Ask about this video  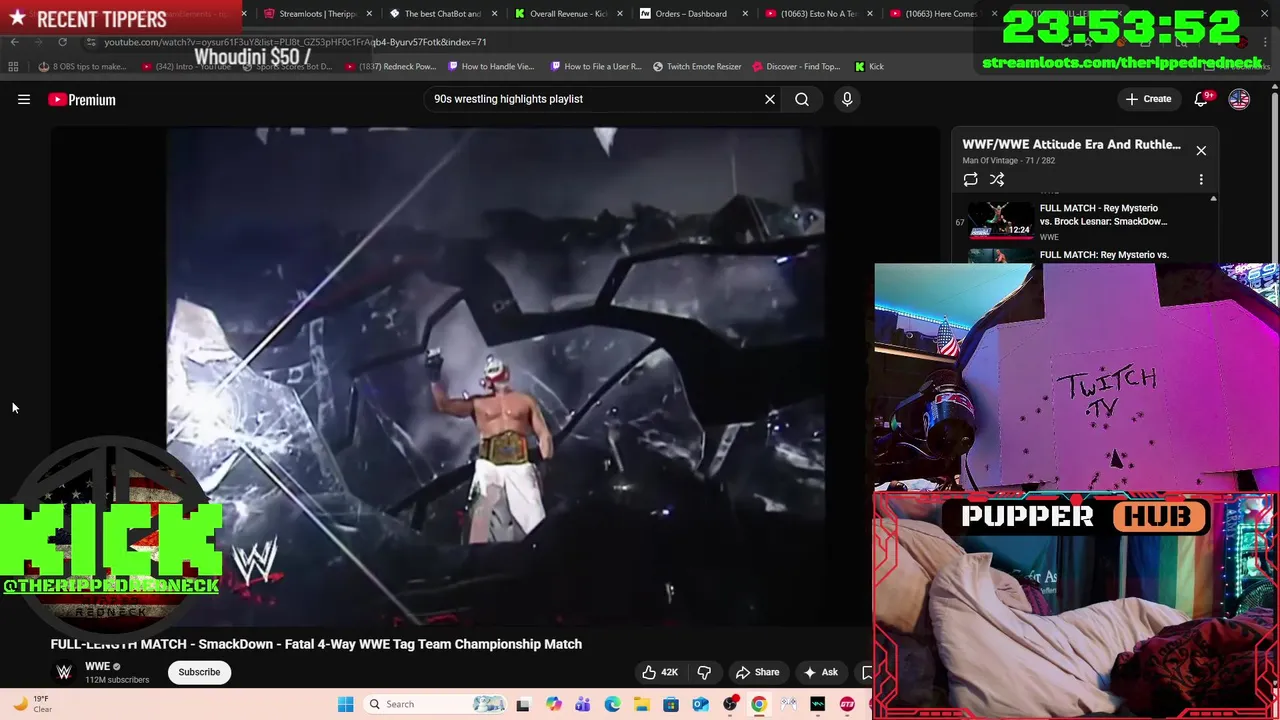pyautogui.click(x=820, y=672)
